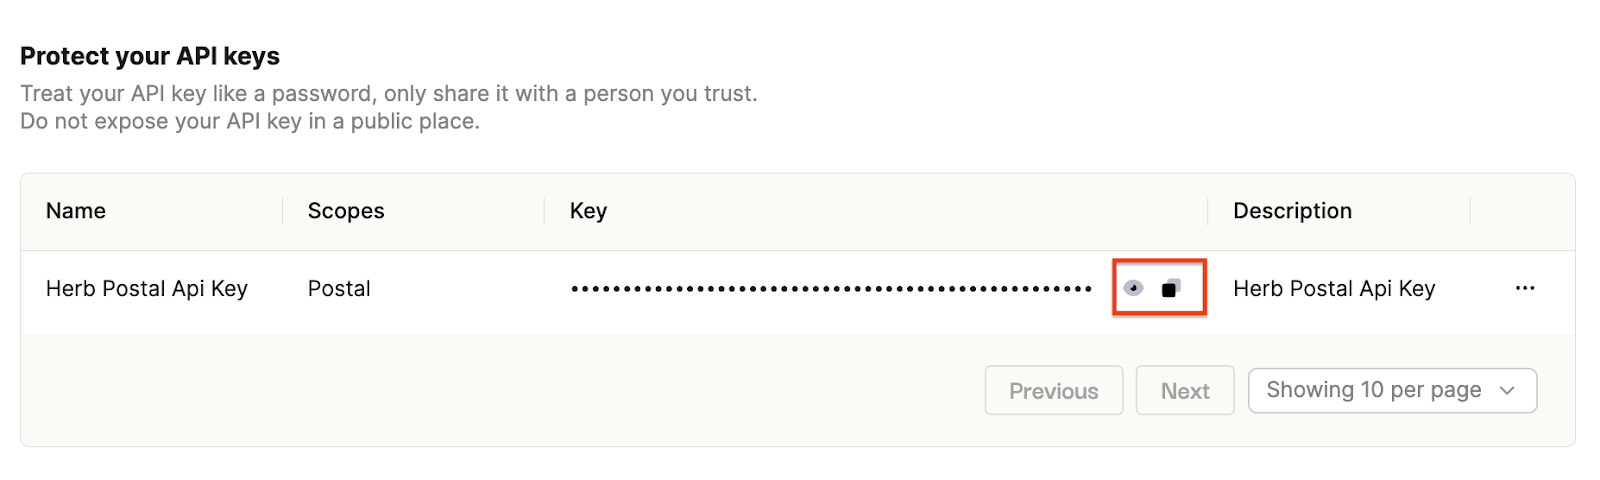Click the divider between Name and Scopes
This screenshot has height=480, width=1600.
283,211
